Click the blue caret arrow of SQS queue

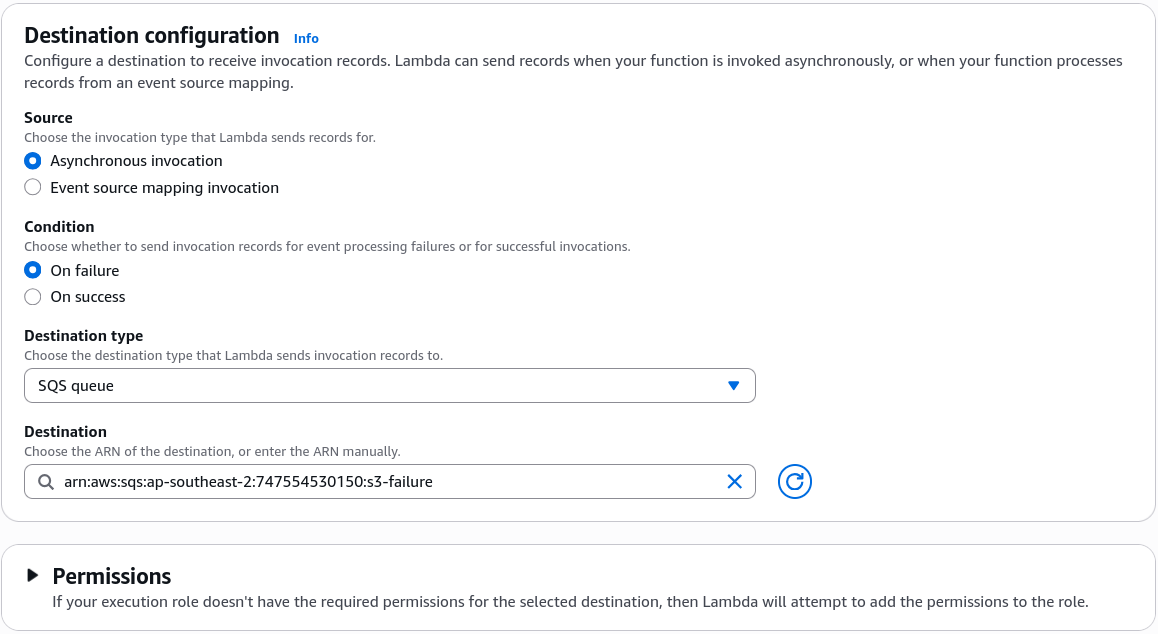pos(733,386)
